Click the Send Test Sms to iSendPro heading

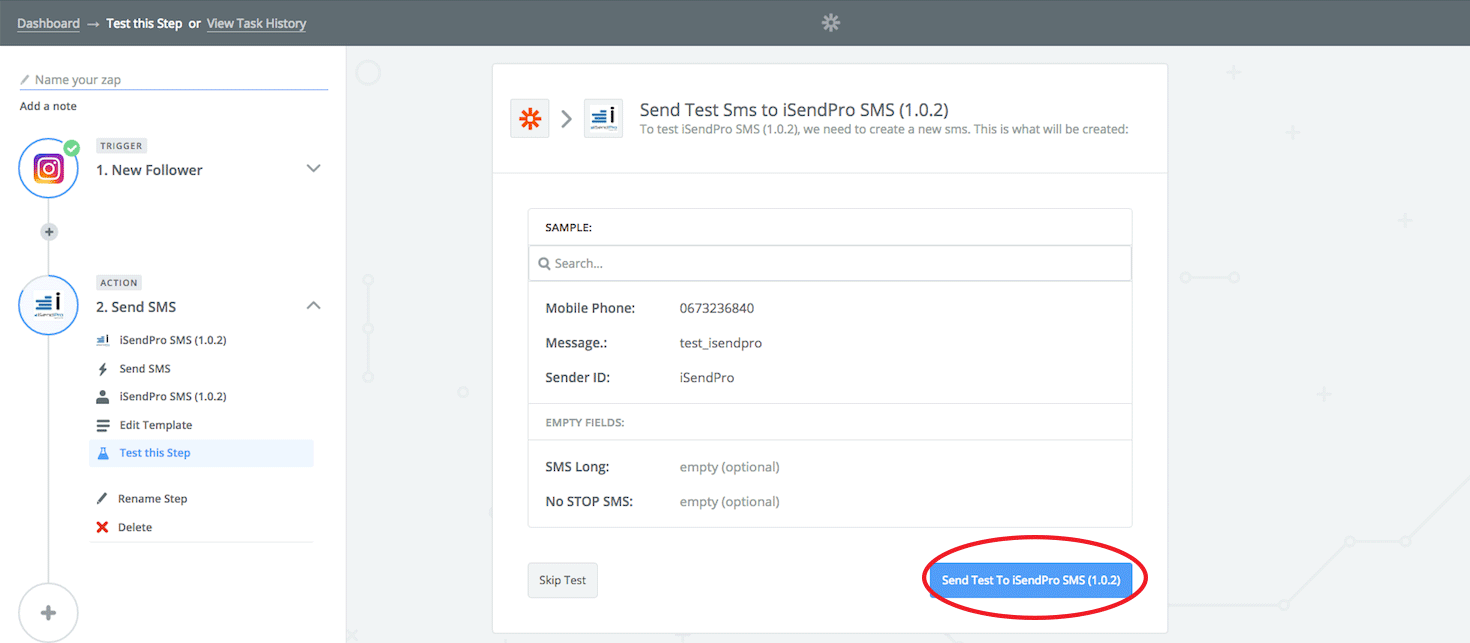[x=794, y=110]
